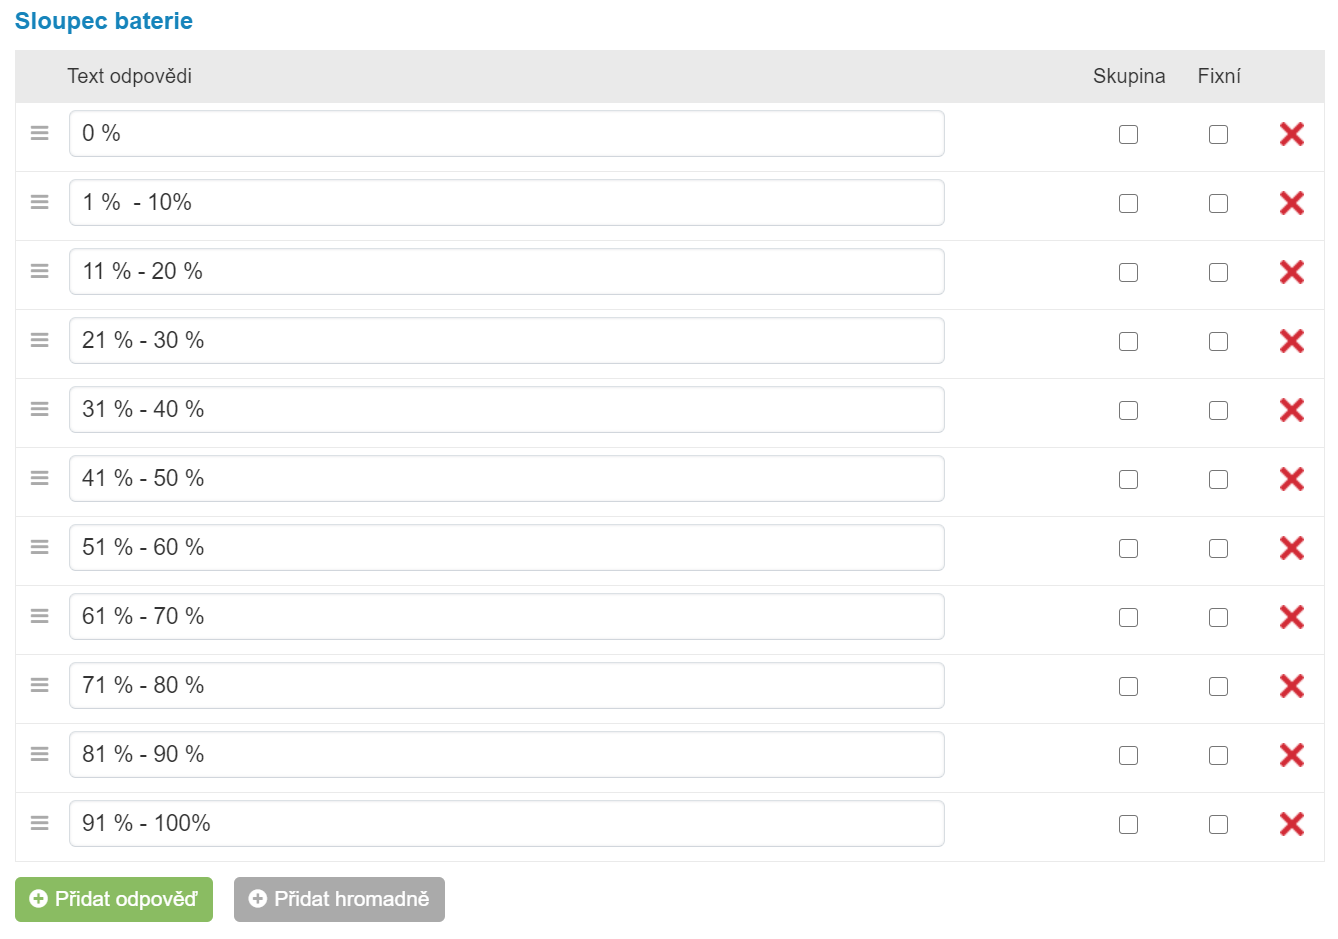Click the "Přidat hromadně" button
This screenshot has height=939, width=1338.
pyautogui.click(x=339, y=899)
